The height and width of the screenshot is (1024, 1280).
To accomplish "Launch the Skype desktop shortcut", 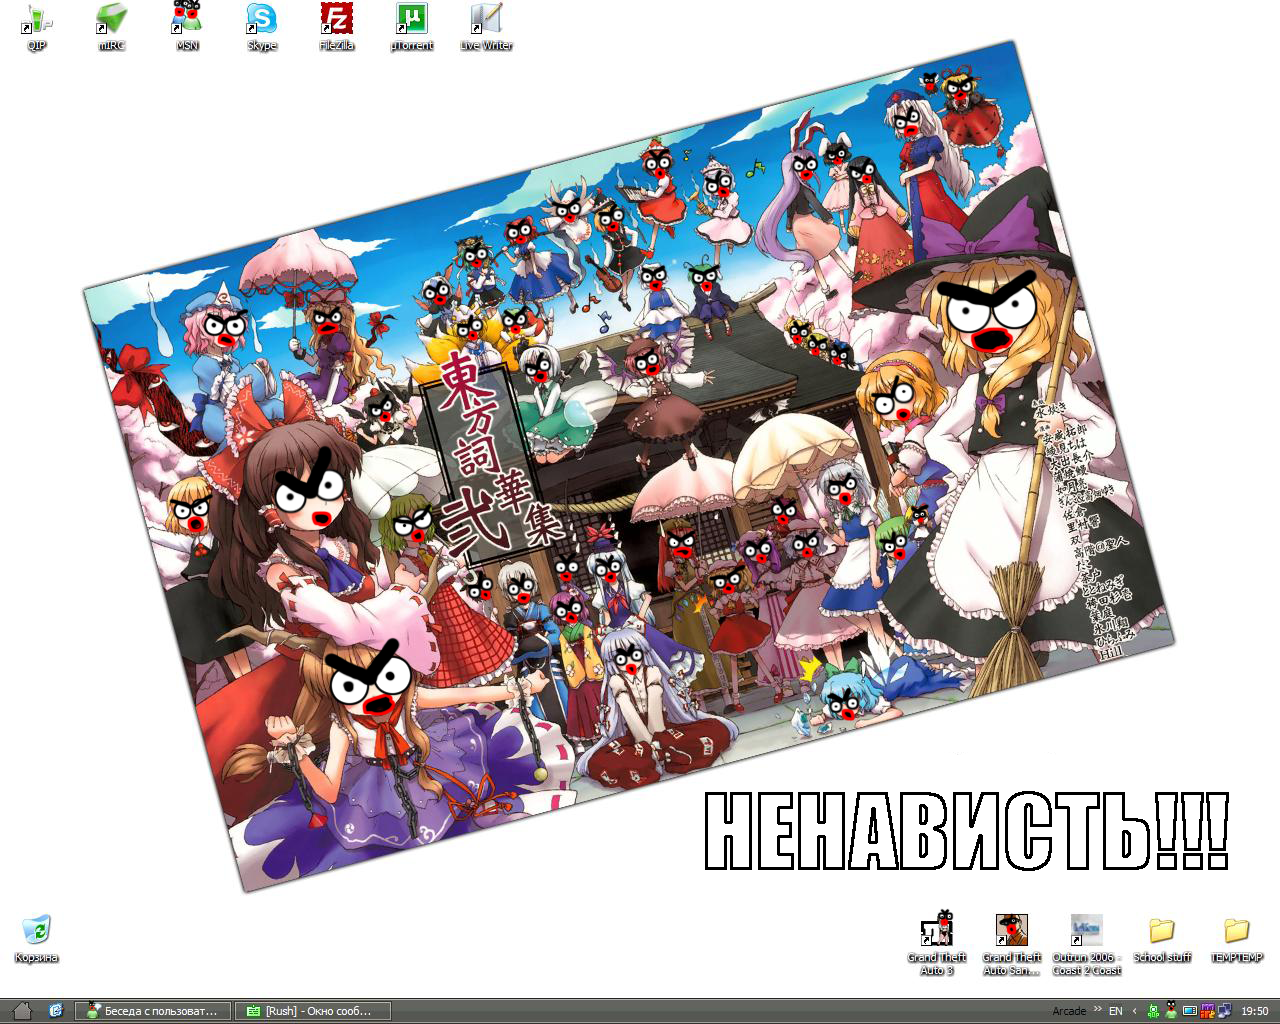I will [262, 27].
